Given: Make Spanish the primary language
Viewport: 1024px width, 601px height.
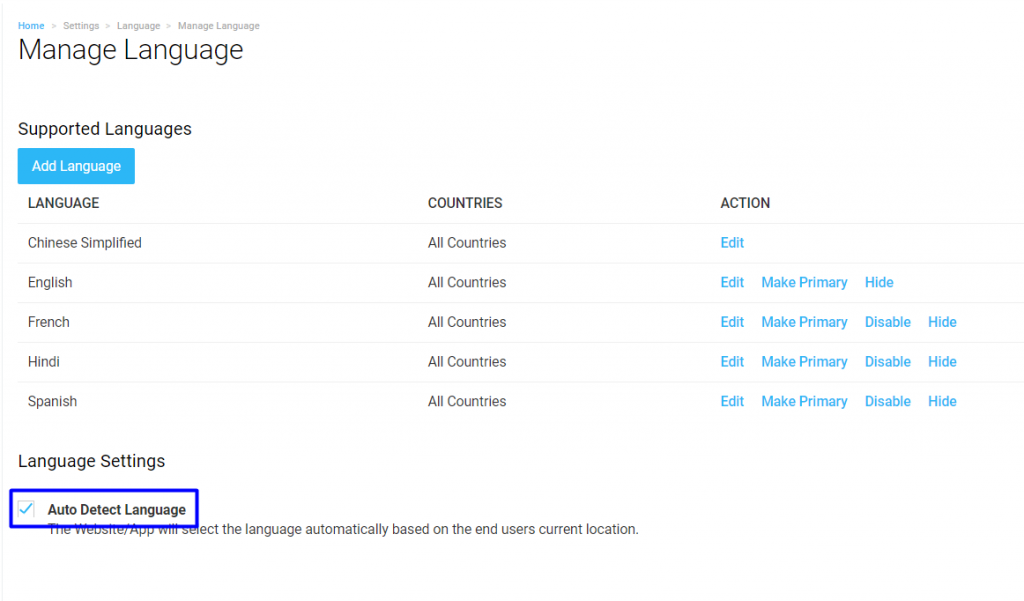Looking at the screenshot, I should [x=804, y=400].
